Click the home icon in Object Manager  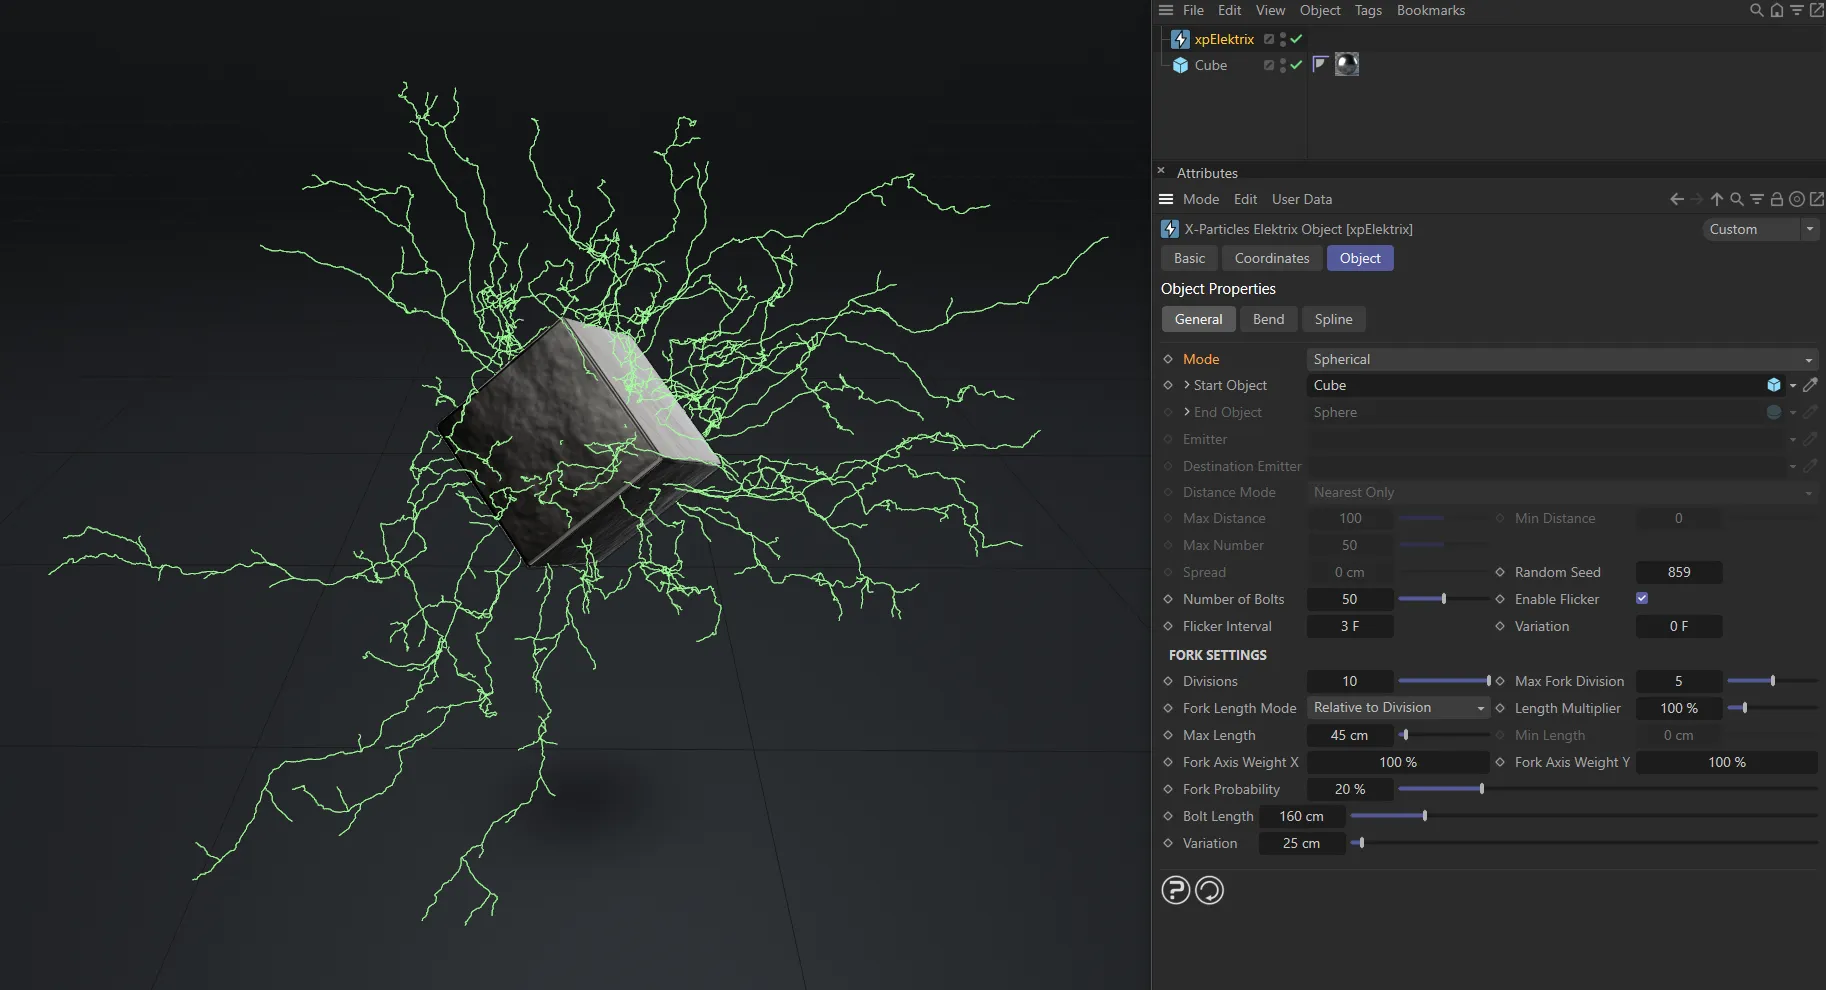(1777, 11)
